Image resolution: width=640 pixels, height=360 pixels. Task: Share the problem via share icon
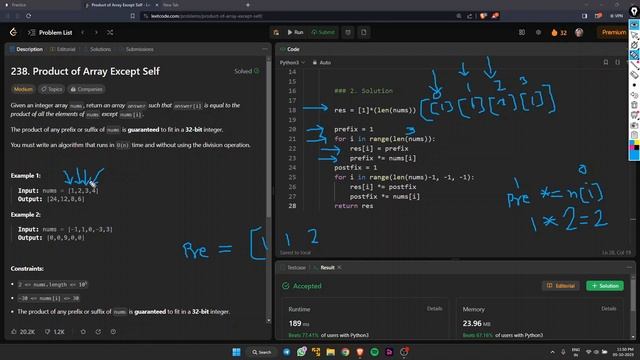tap(98, 332)
